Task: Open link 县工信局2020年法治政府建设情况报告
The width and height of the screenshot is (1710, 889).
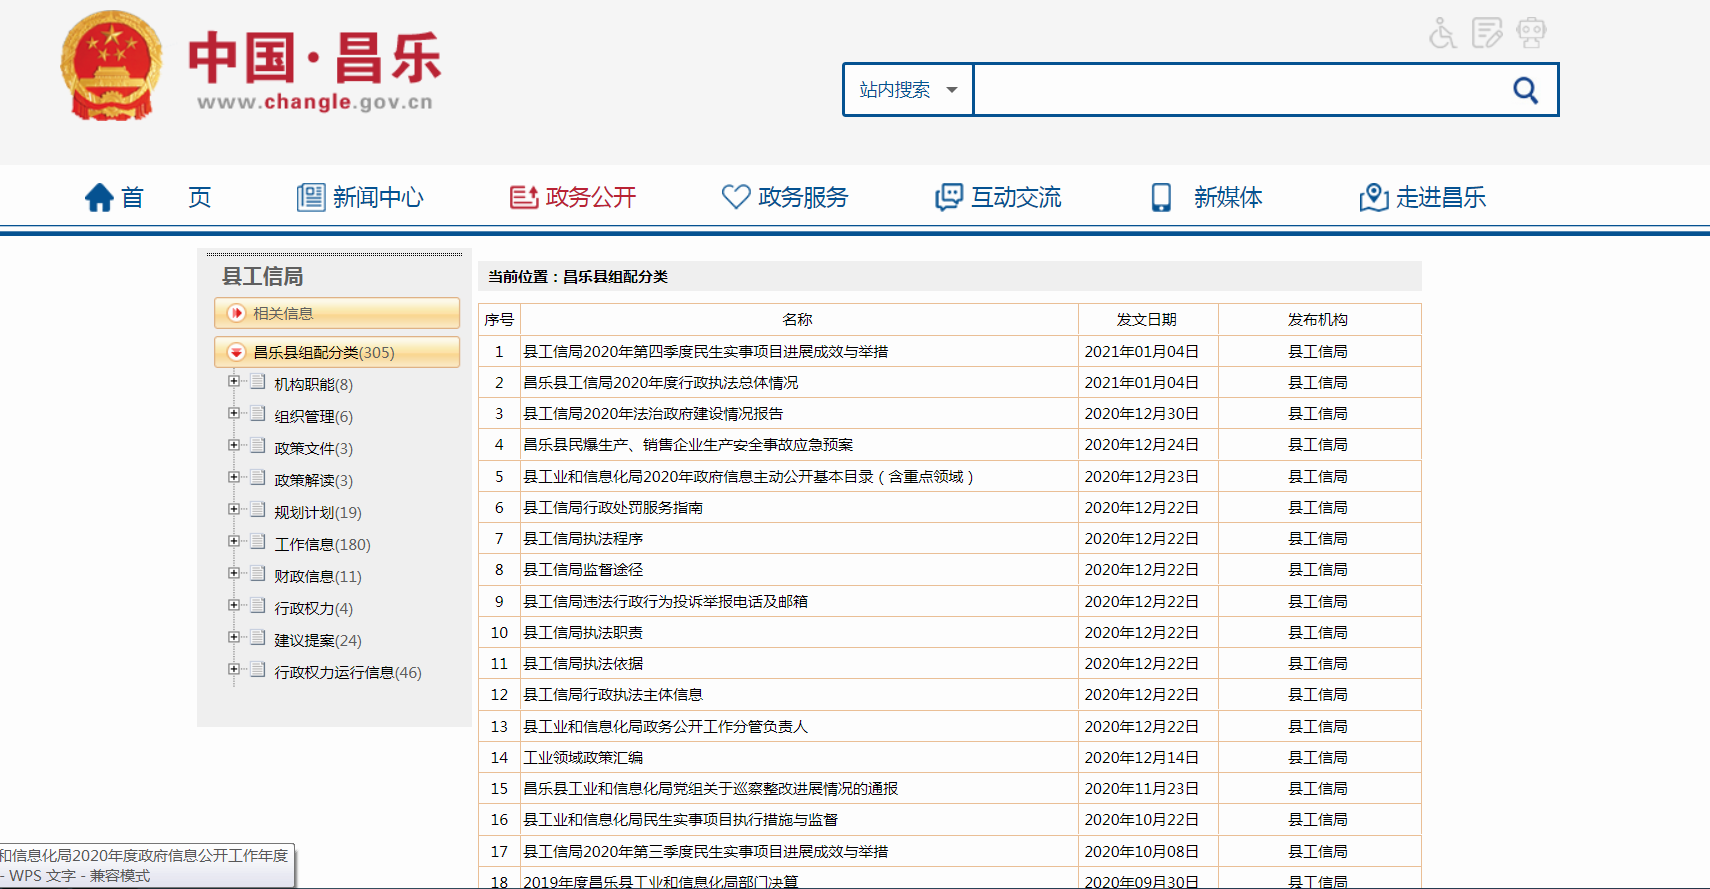Action: [653, 414]
